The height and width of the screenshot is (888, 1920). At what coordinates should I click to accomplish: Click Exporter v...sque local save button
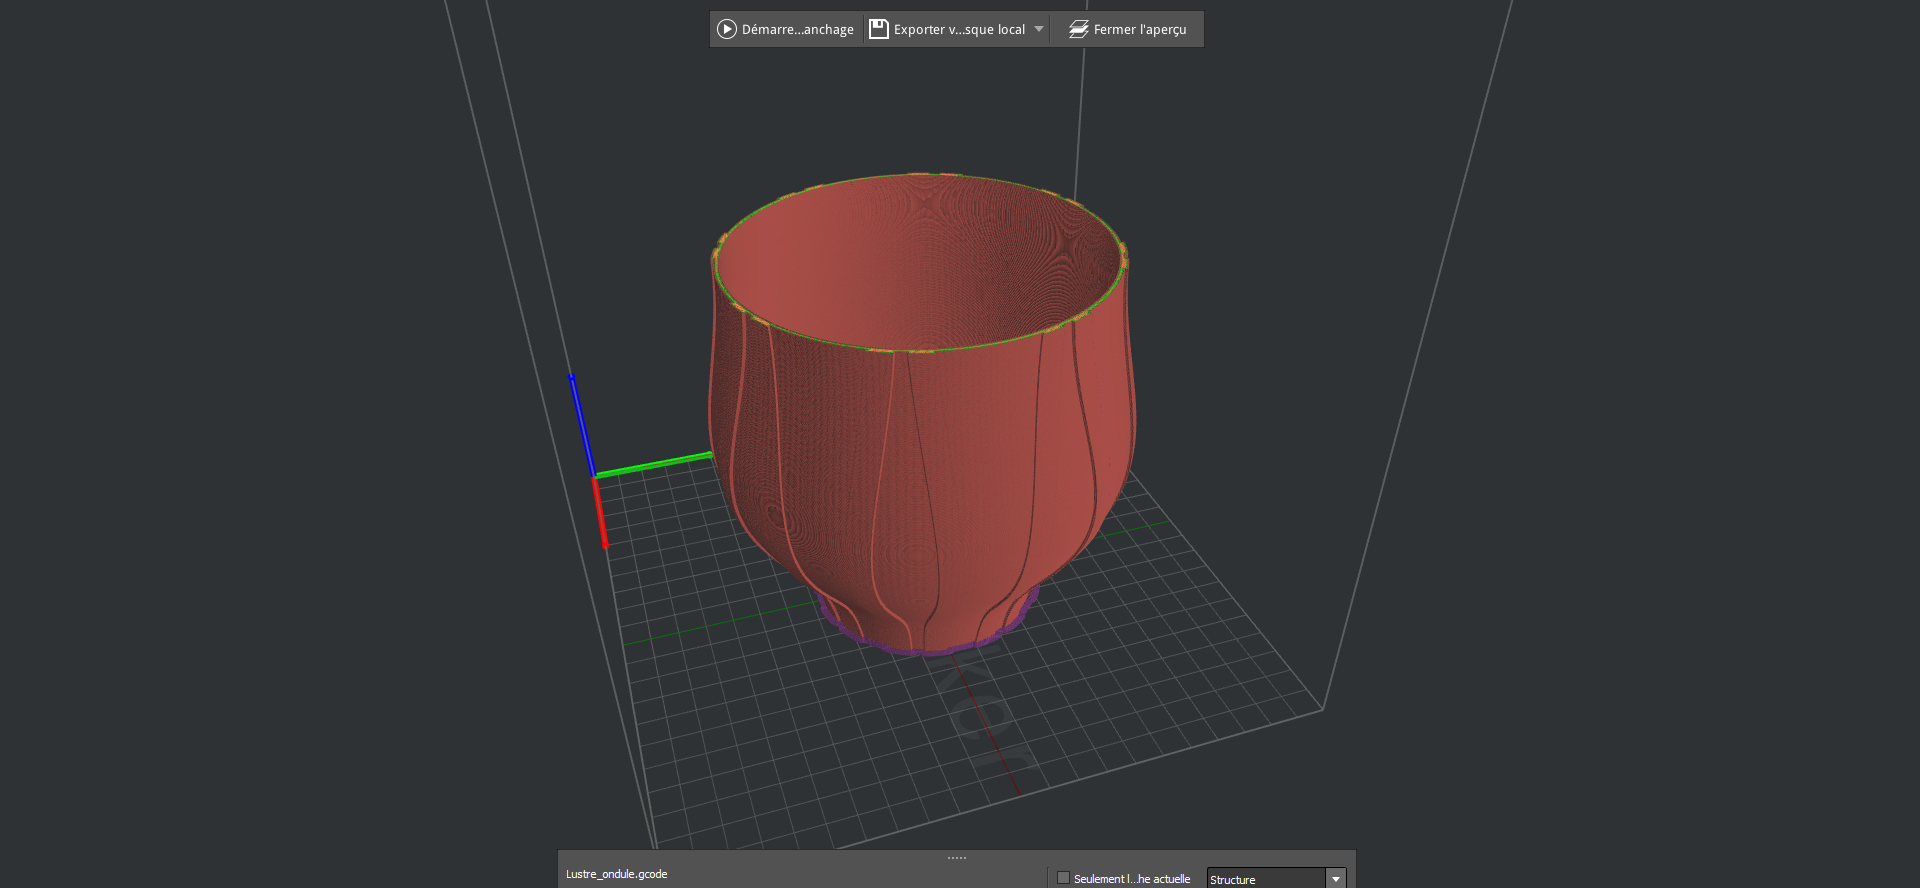pos(947,29)
